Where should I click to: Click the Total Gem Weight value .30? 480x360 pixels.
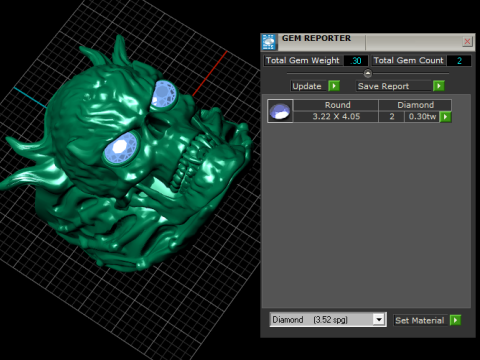[x=356, y=61]
